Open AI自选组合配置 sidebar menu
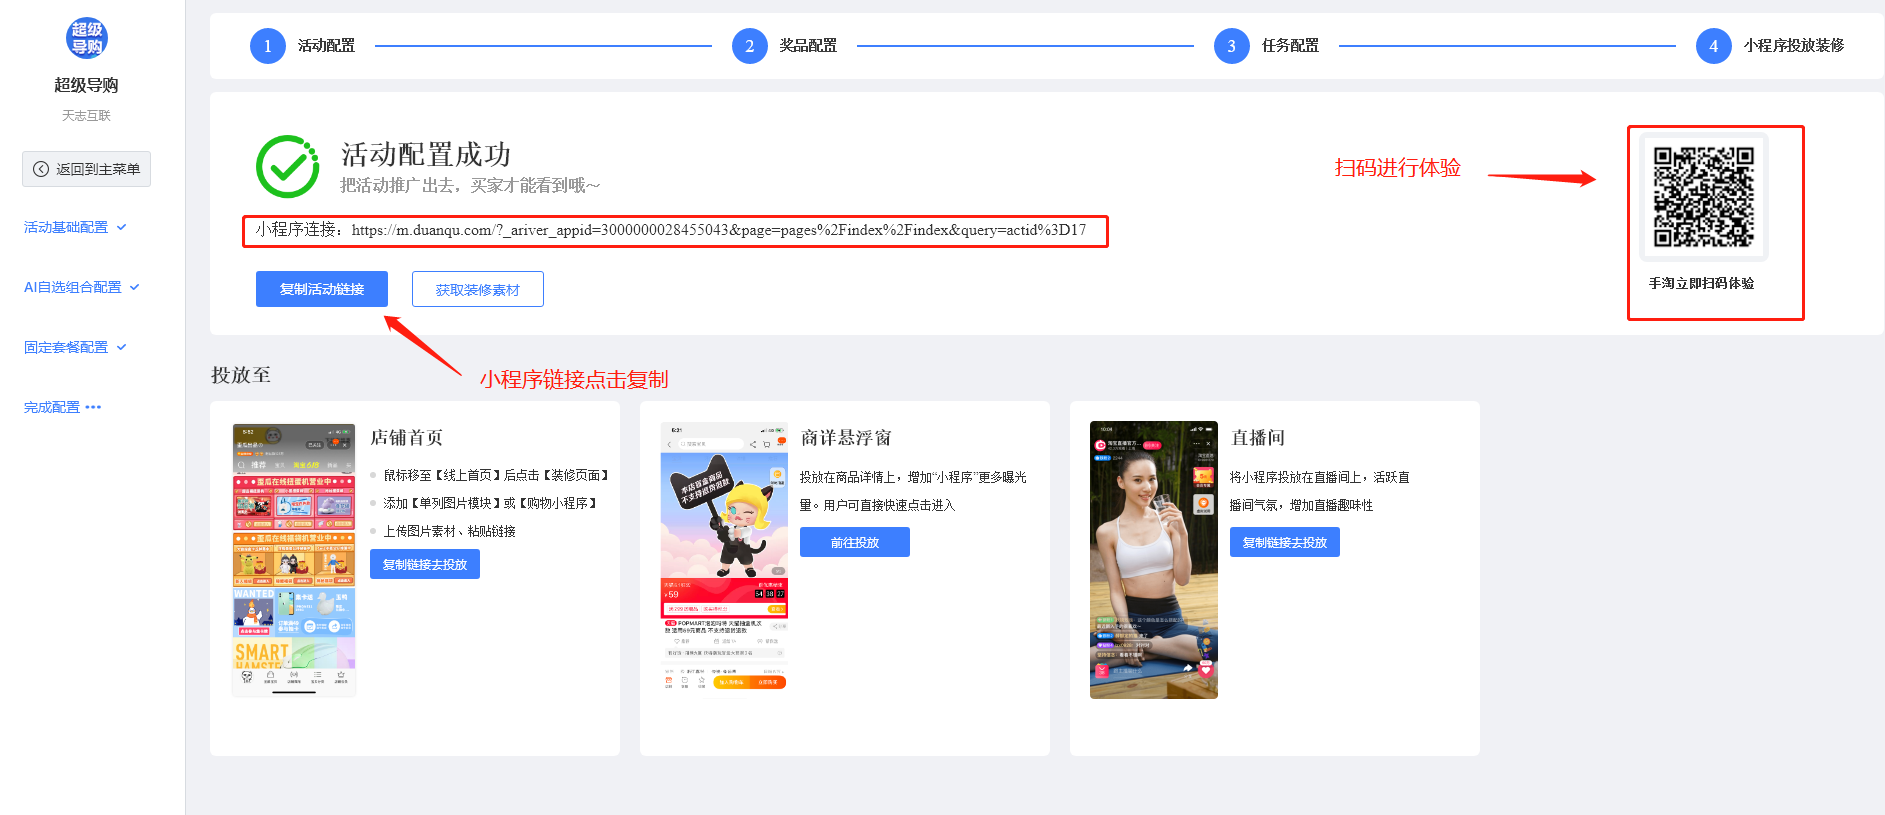1885x815 pixels. [x=72, y=287]
